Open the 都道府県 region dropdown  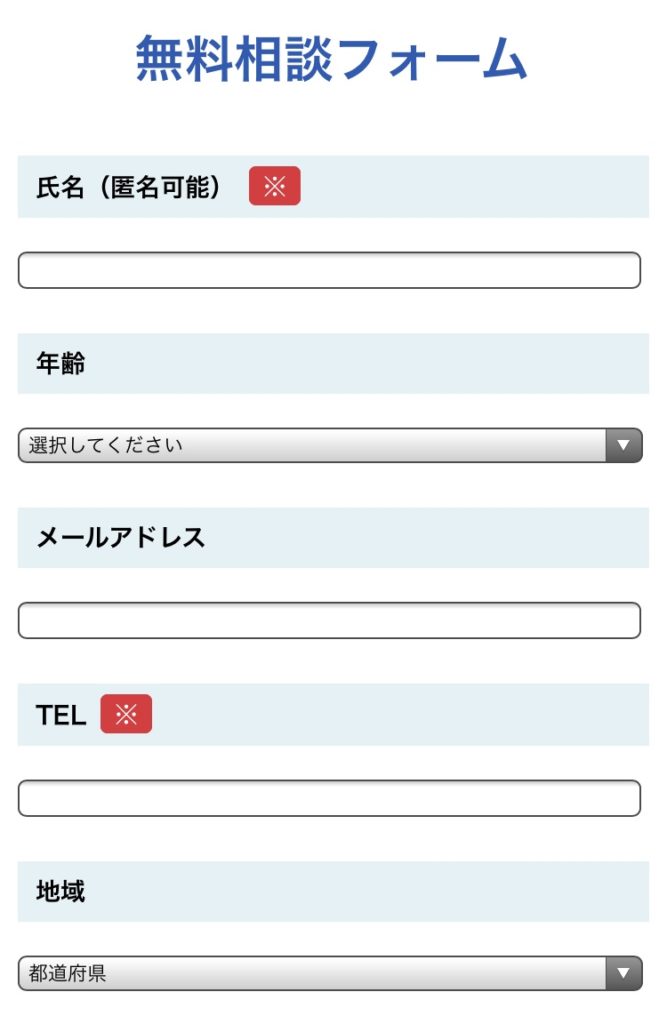coord(330,973)
